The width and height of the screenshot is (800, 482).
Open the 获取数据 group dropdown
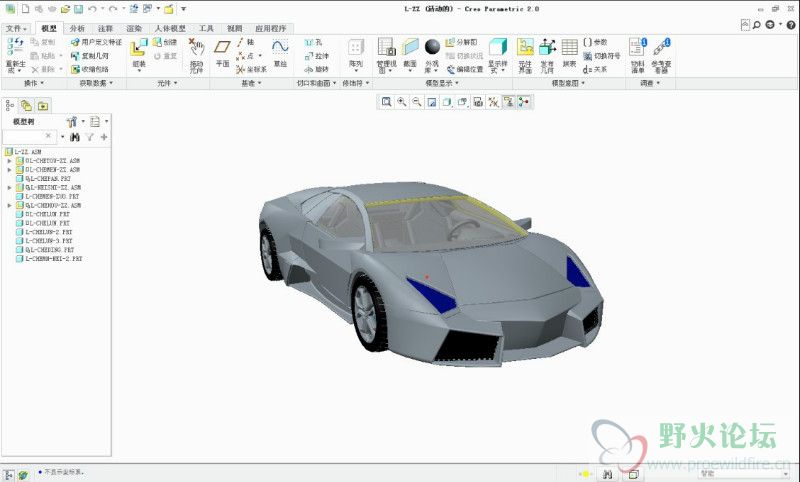tap(96, 83)
